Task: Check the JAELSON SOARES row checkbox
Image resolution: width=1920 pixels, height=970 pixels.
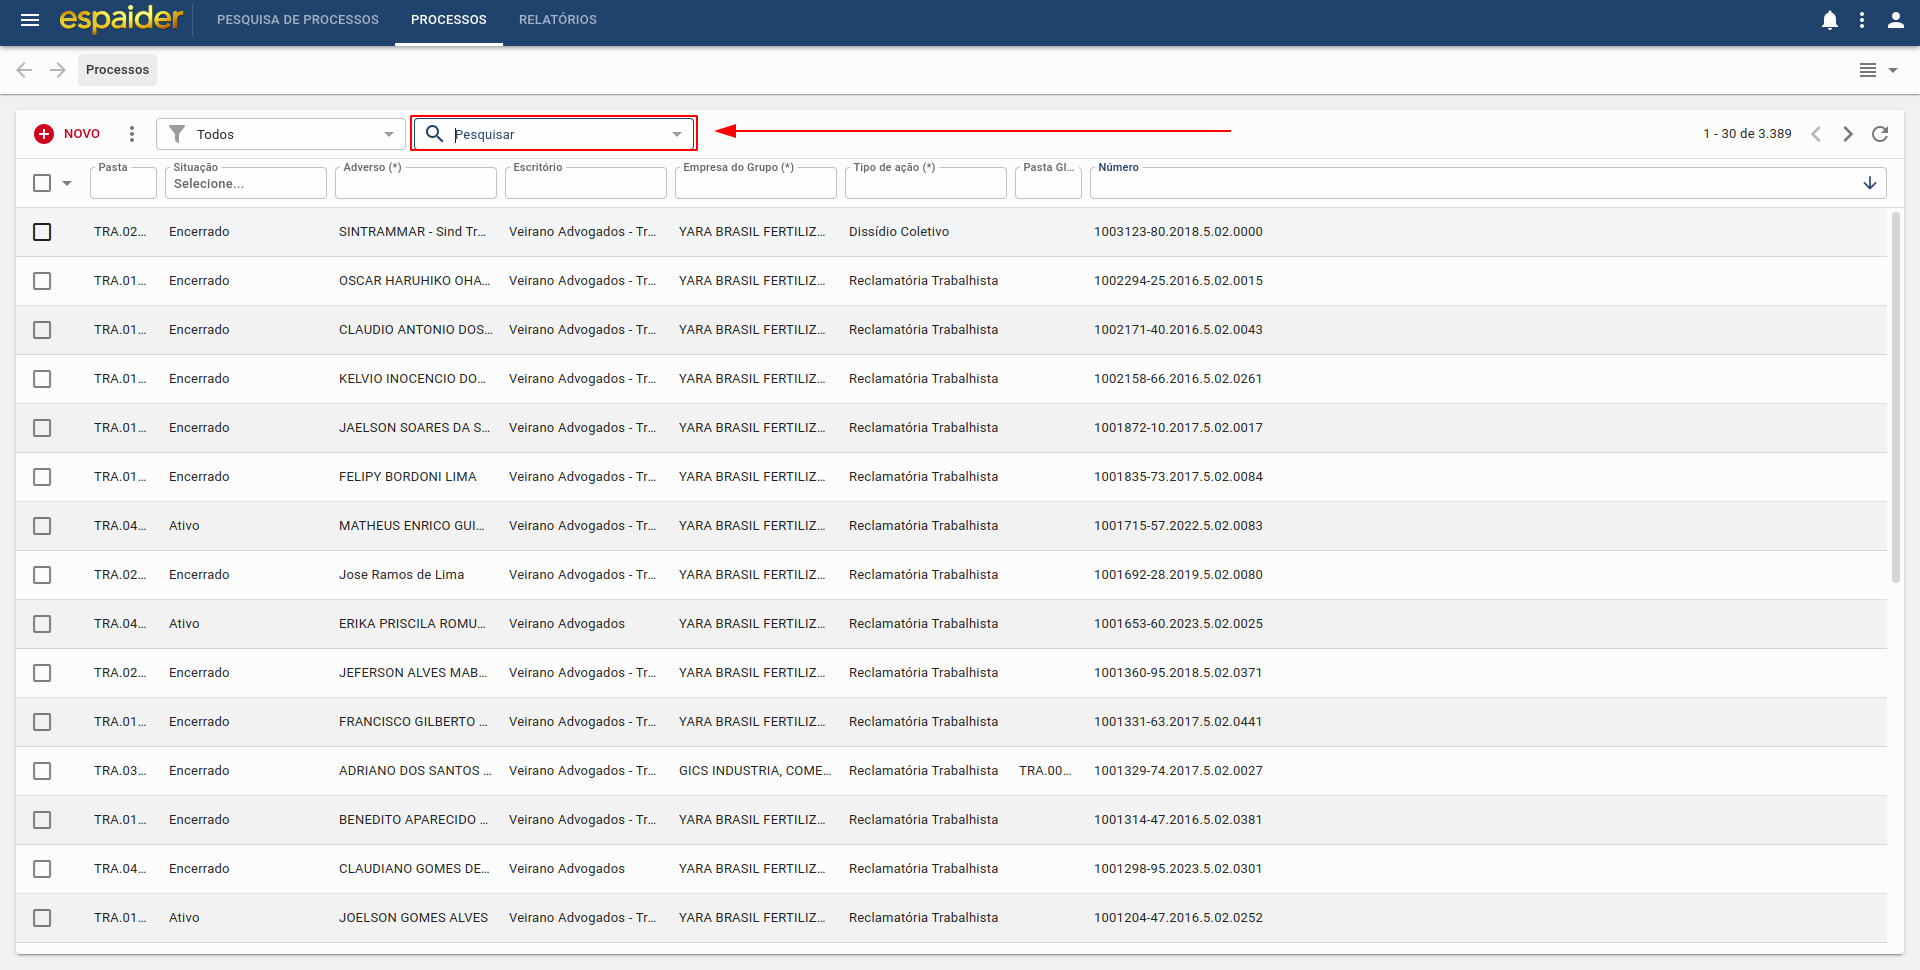Action: 42,428
